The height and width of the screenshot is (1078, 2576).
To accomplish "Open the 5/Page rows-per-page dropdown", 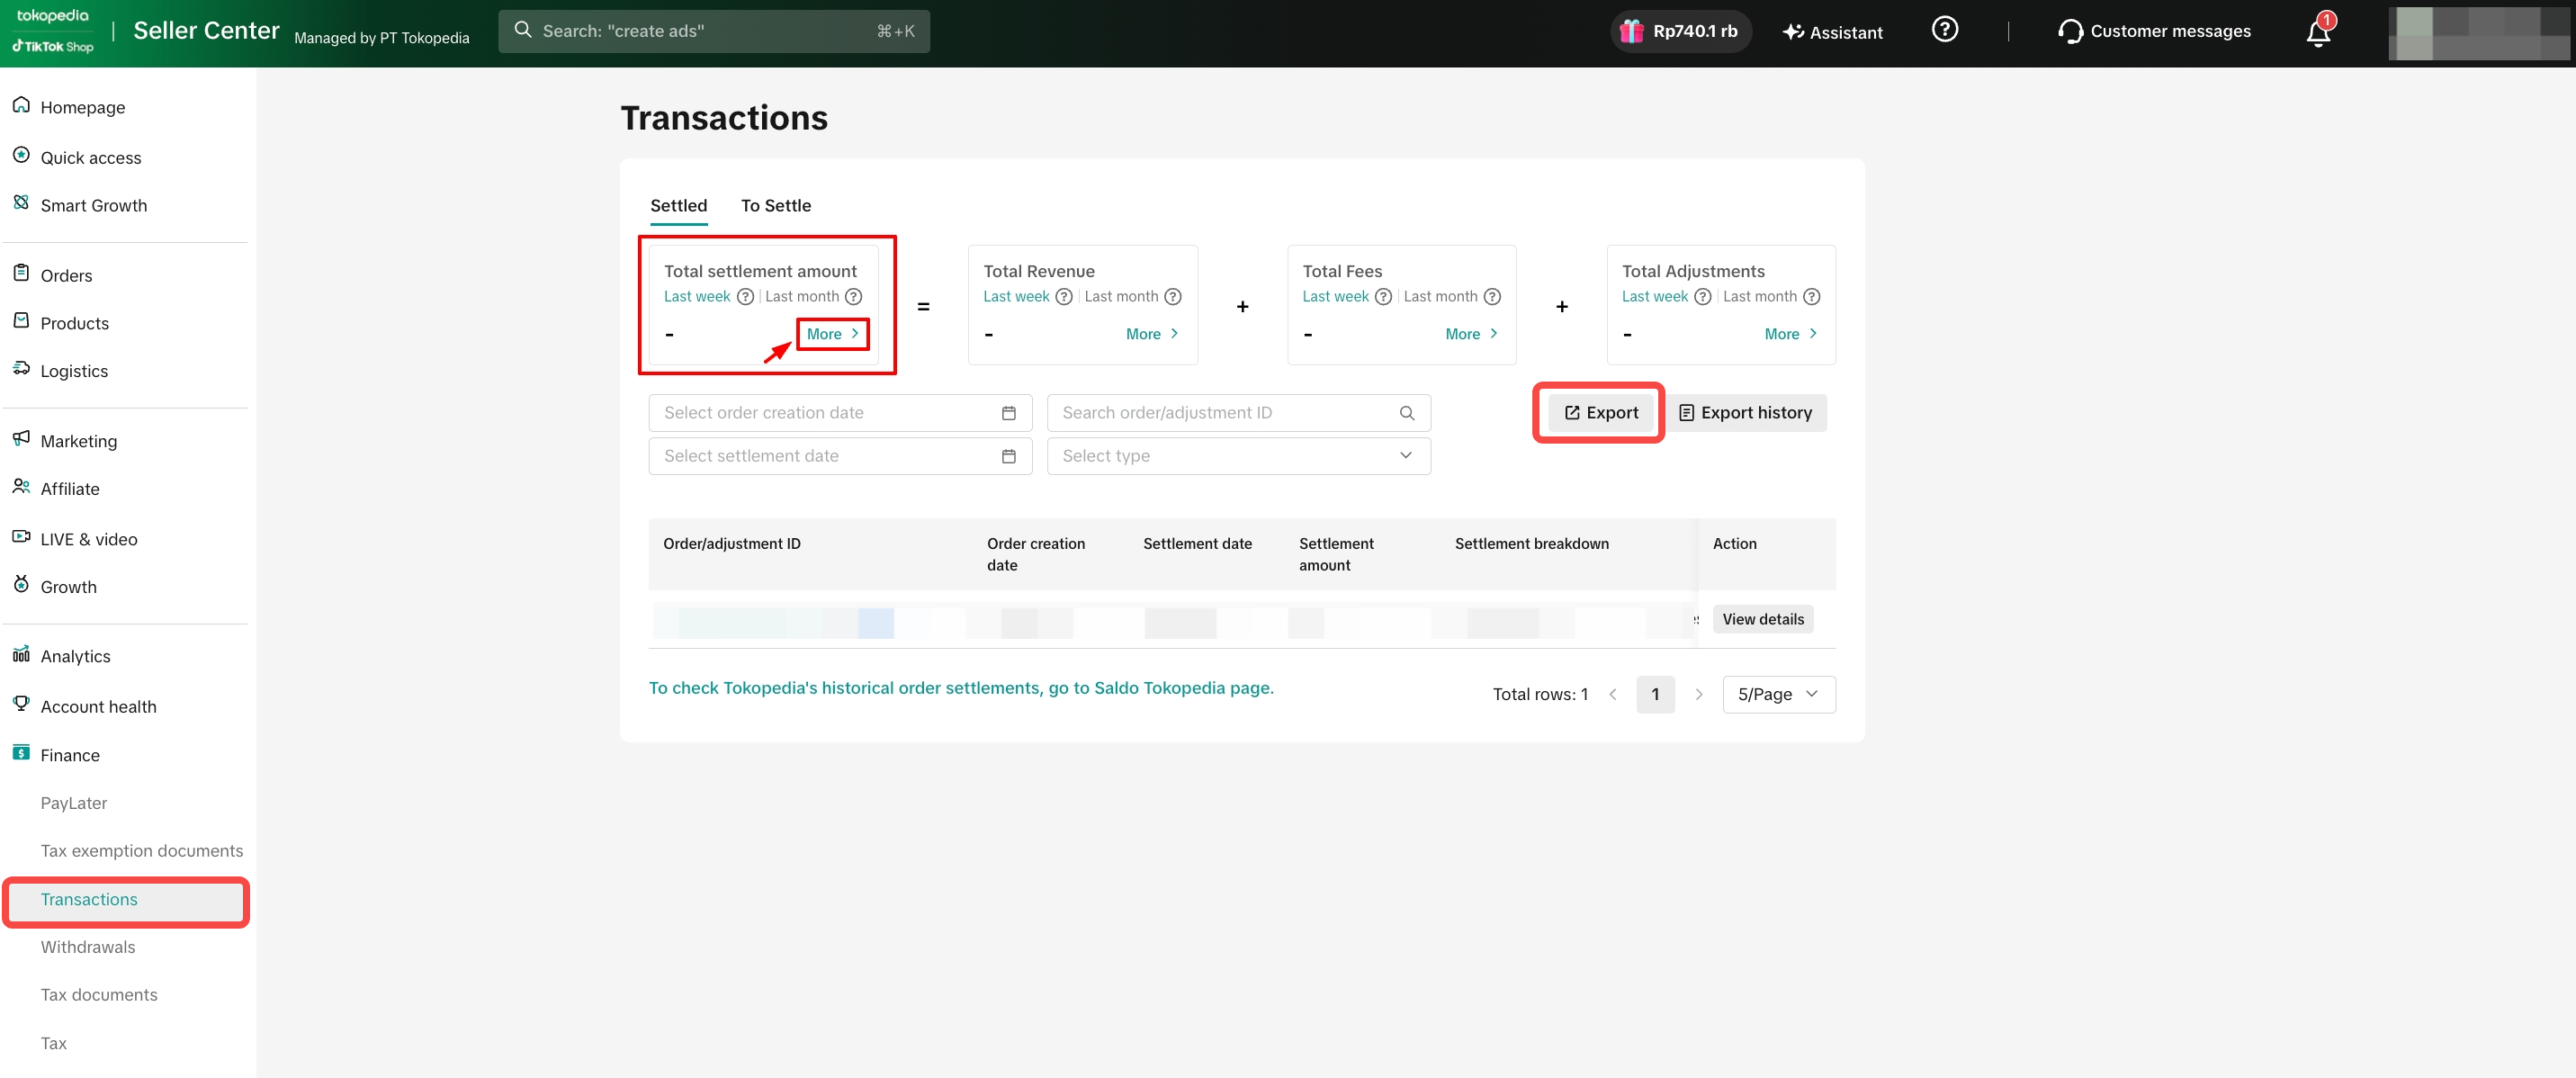I will pyautogui.click(x=1778, y=694).
